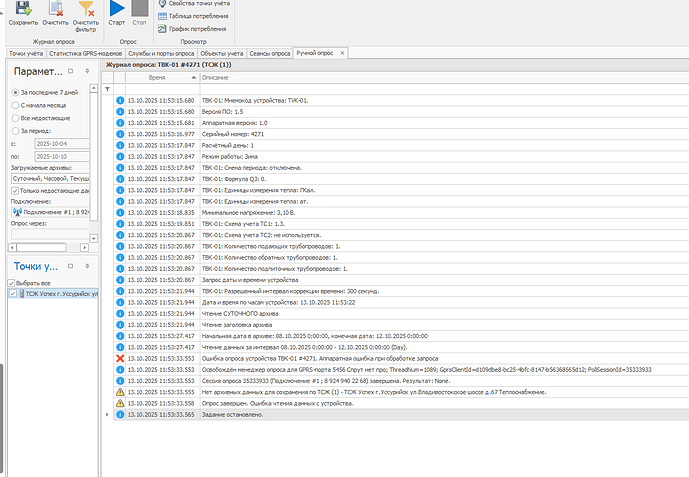This screenshot has height=477, width=689.
Task: Open the Подключение #1 dropdown
Action: [50, 212]
